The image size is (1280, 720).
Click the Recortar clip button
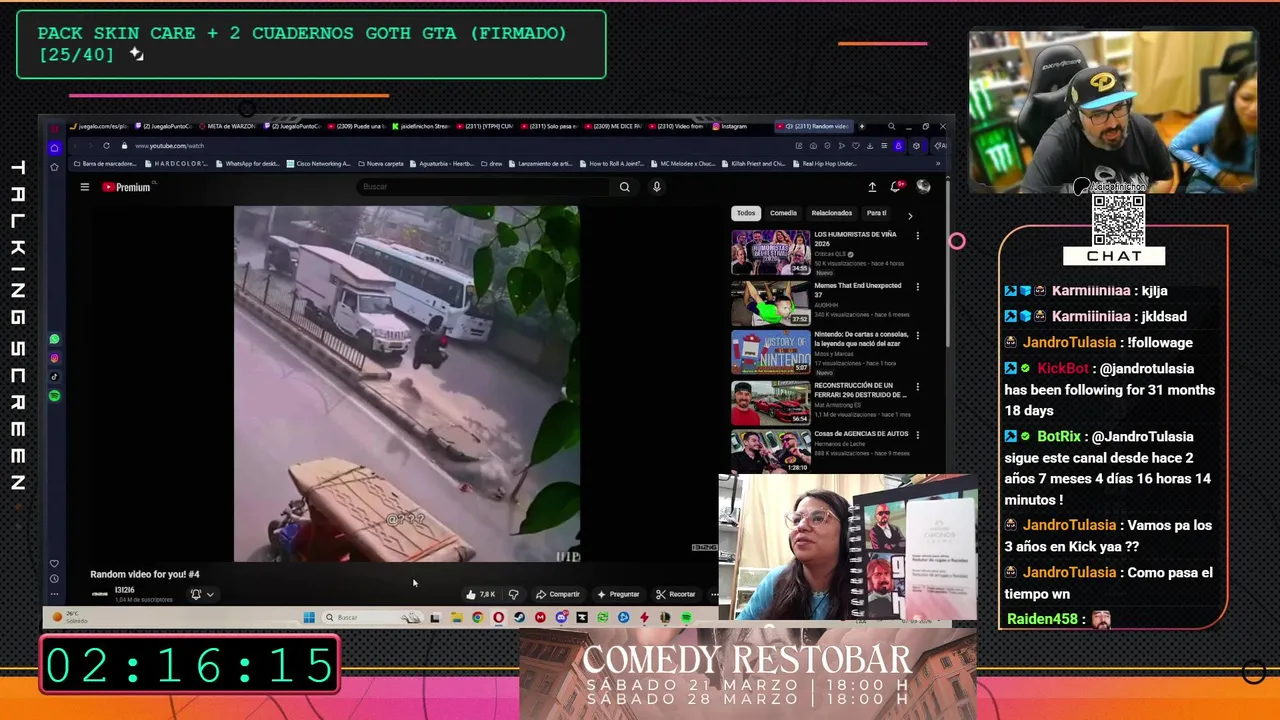pyautogui.click(x=676, y=594)
